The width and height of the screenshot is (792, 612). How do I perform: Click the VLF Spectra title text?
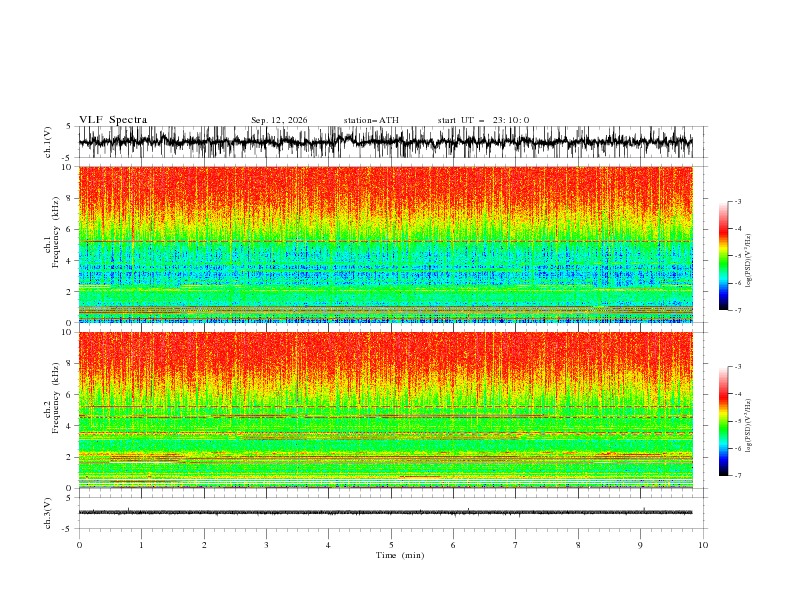[x=113, y=120]
